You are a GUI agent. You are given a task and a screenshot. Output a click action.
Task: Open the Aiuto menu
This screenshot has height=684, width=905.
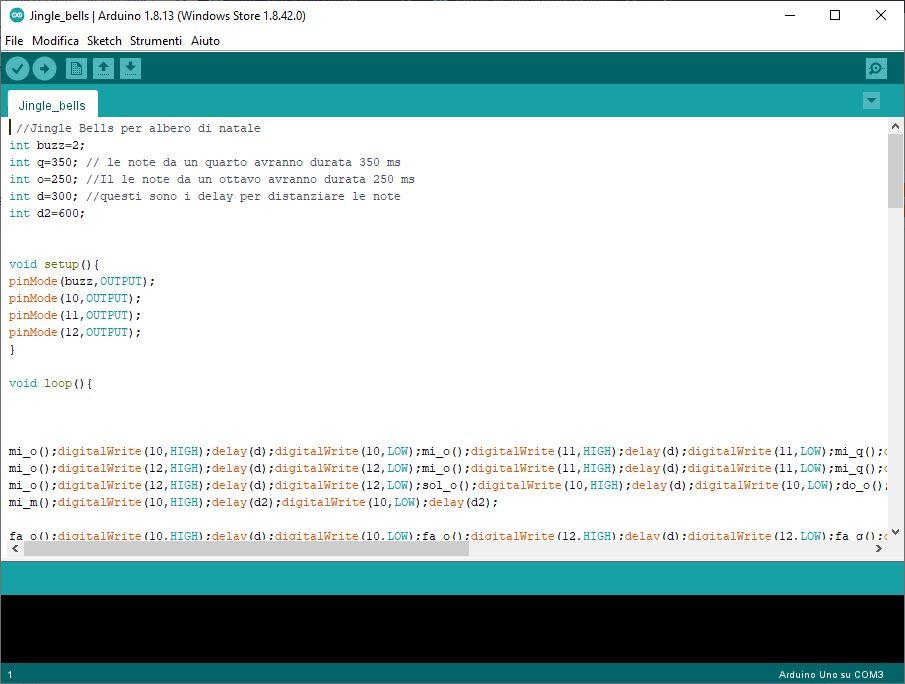tap(205, 41)
